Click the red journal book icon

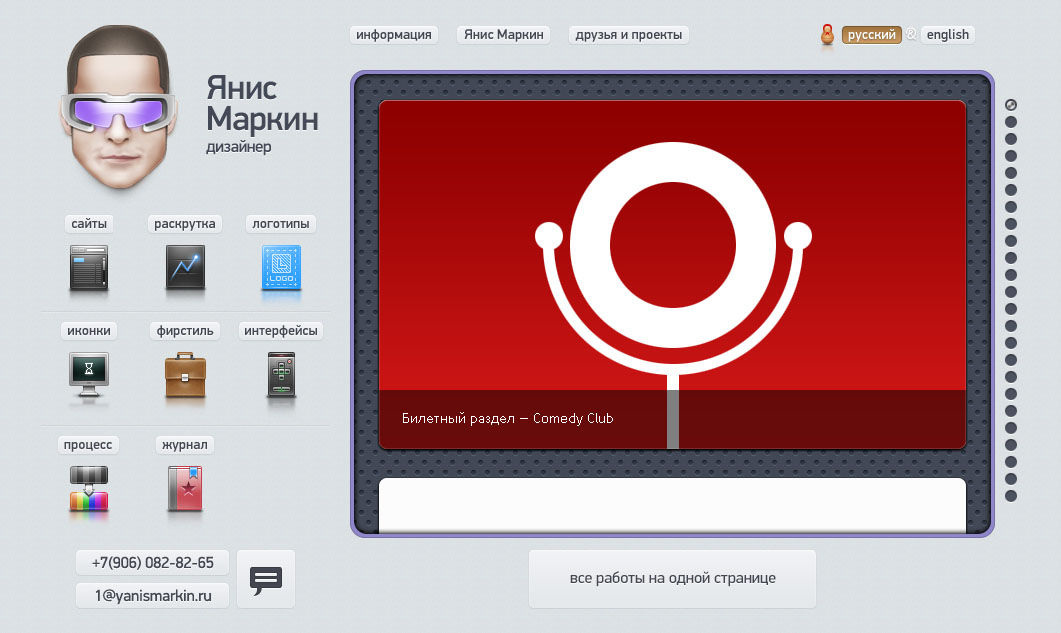pyautogui.click(x=185, y=488)
